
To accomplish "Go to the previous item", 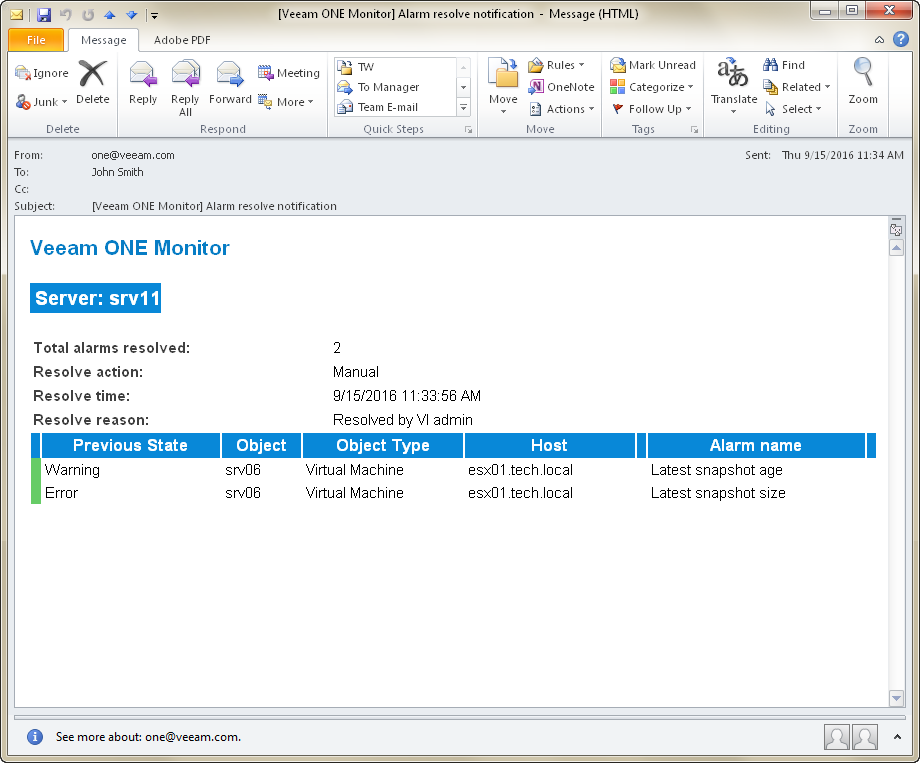I will 109,15.
